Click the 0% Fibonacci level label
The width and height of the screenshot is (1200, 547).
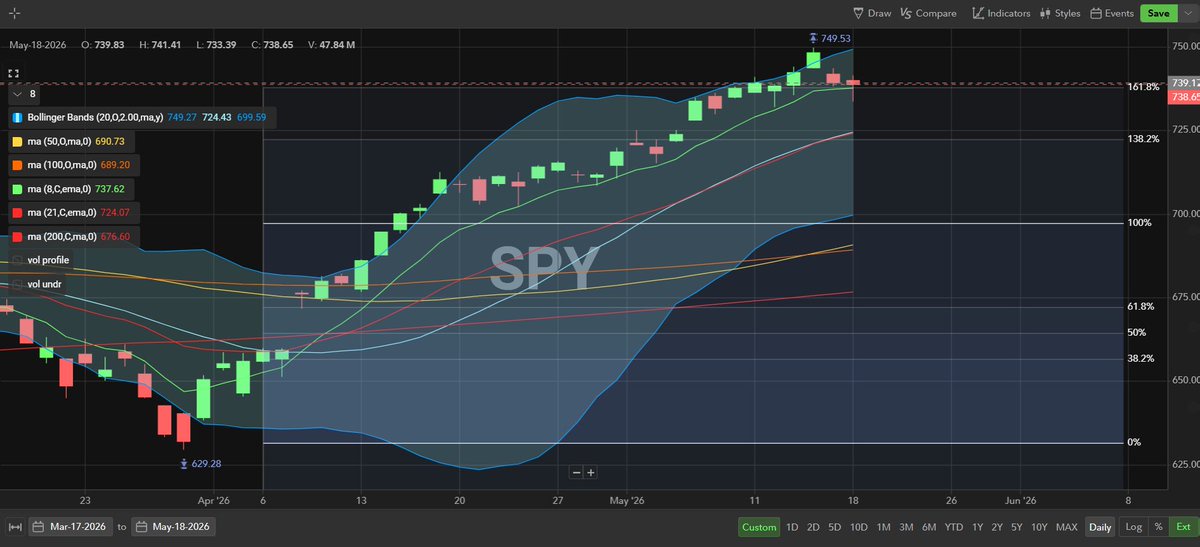click(x=1133, y=442)
